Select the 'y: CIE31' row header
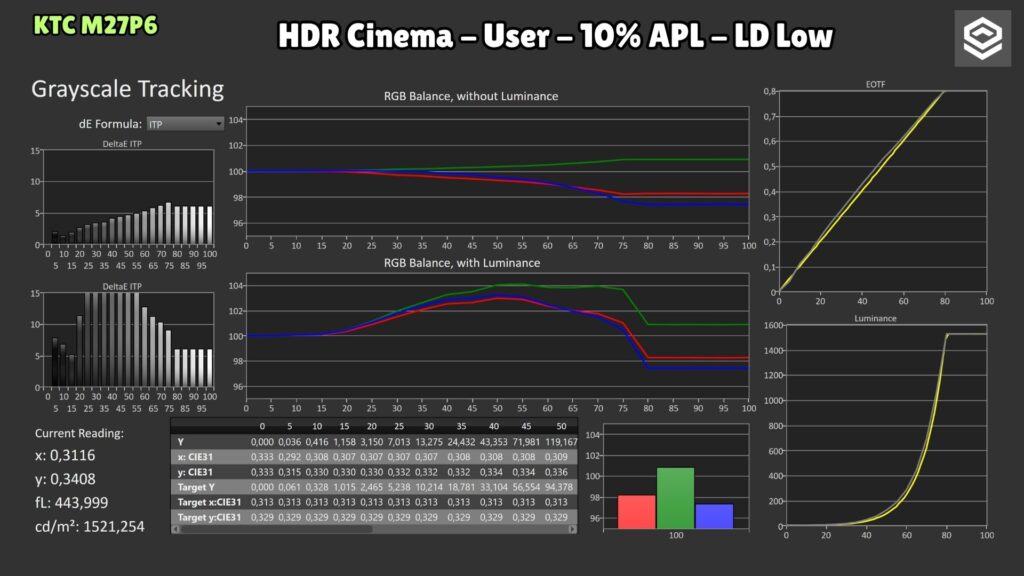The height and width of the screenshot is (576, 1024). click(x=195, y=472)
